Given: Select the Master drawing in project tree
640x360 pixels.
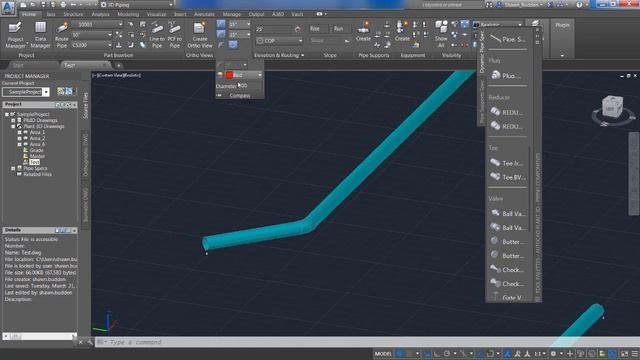Looking at the screenshot, I should pos(37,156).
